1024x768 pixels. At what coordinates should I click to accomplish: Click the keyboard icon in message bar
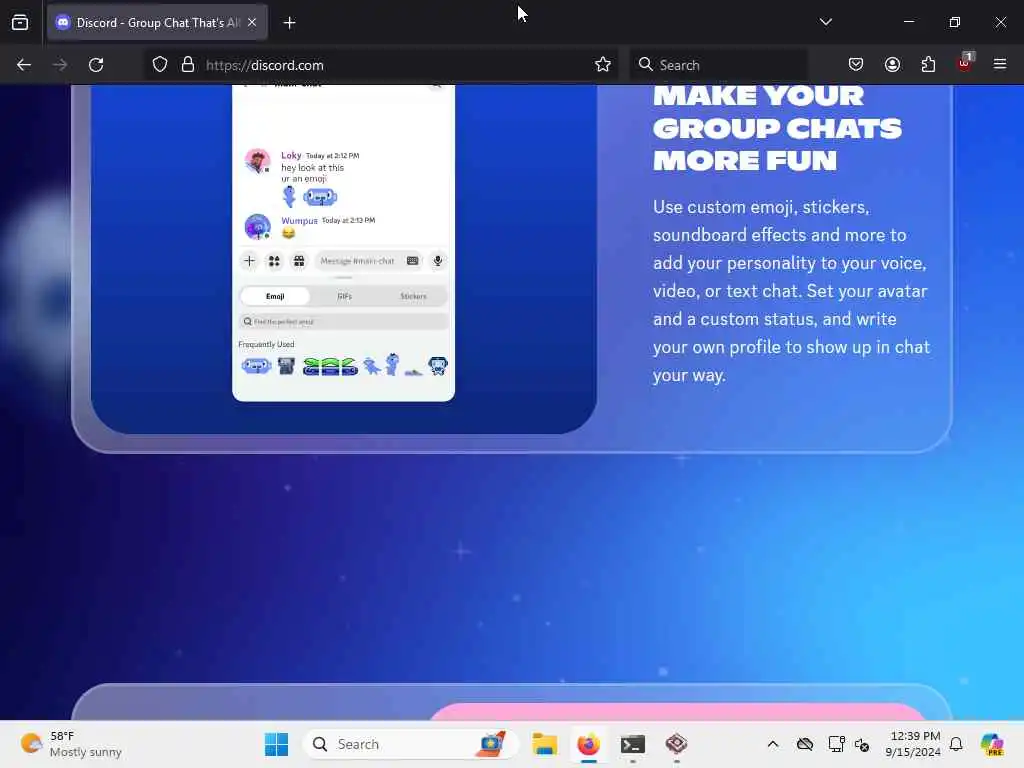click(412, 261)
